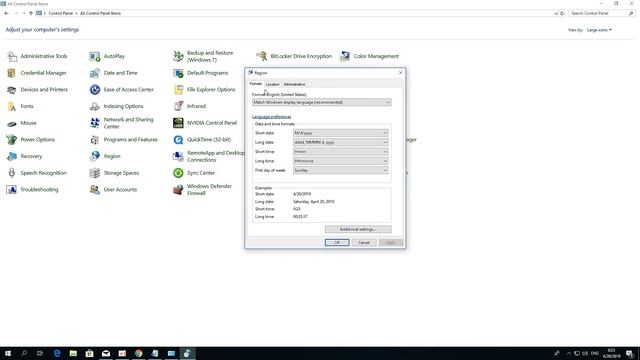Expand the address bar history dropdown

click(x=556, y=13)
